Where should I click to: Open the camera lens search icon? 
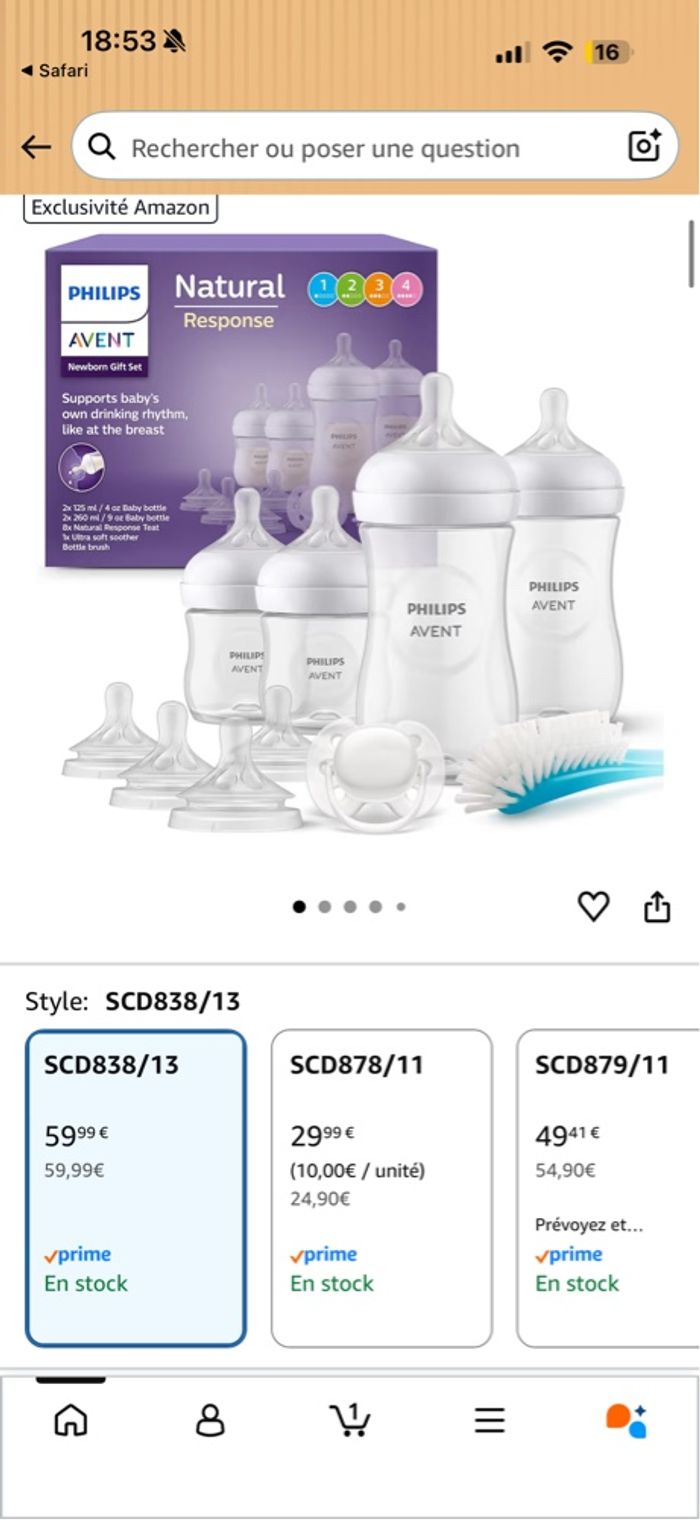coord(645,146)
